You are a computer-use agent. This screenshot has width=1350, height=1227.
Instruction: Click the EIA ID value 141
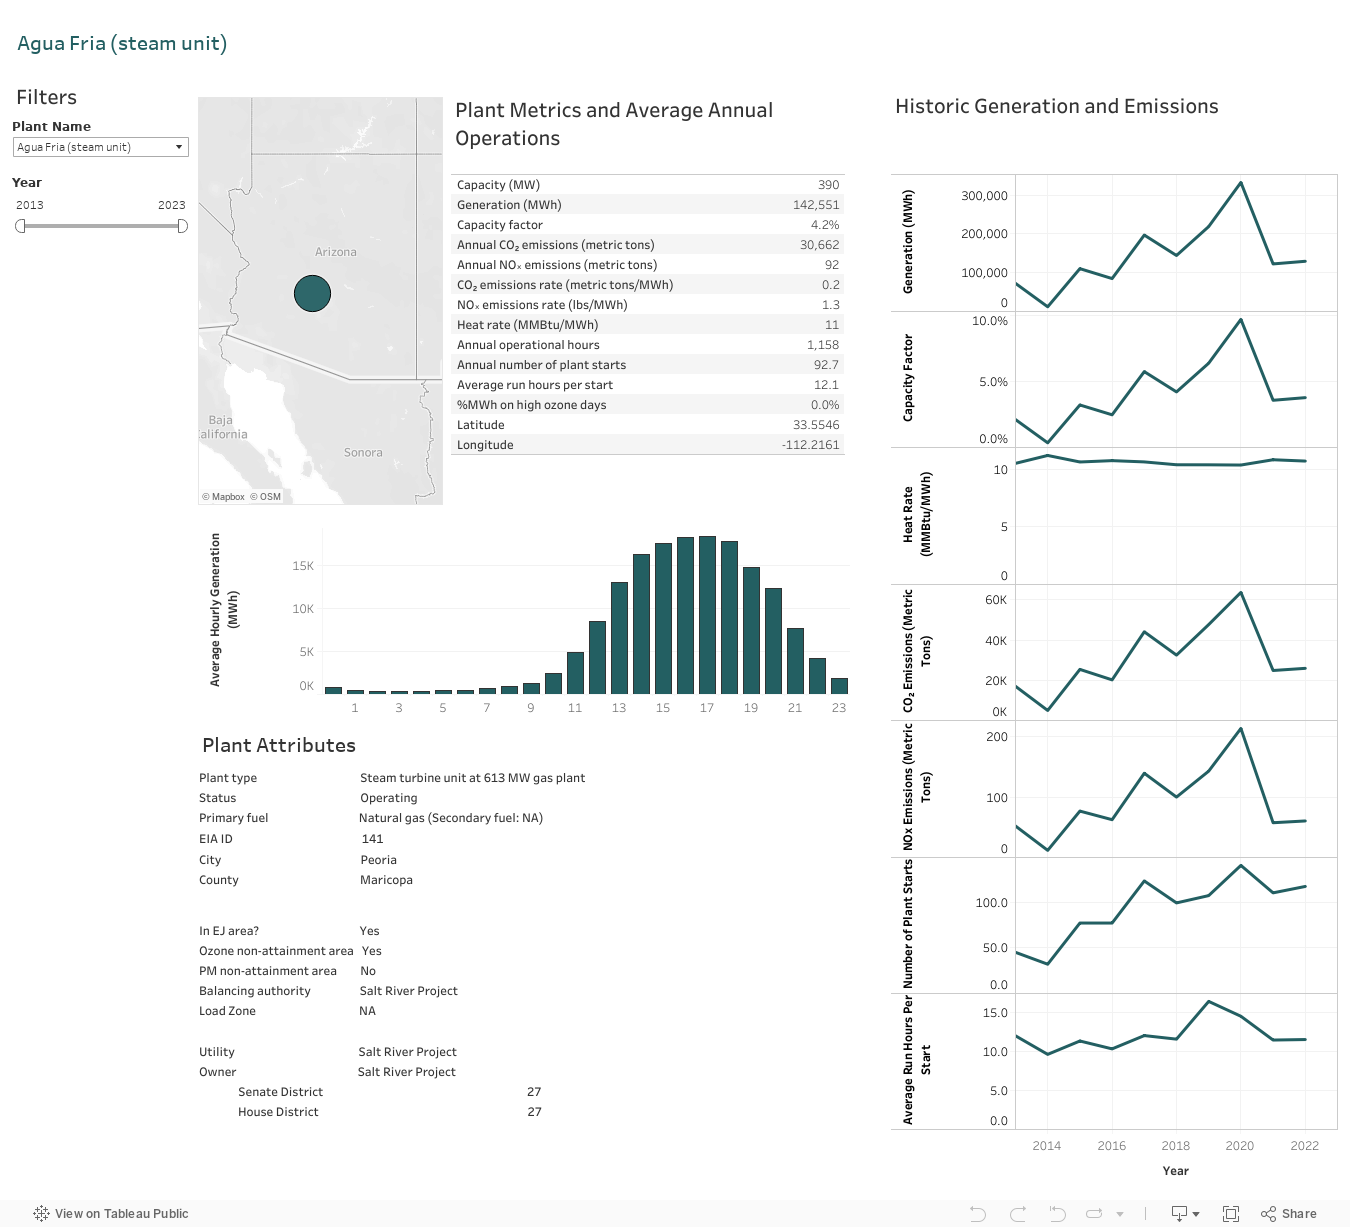pyautogui.click(x=372, y=839)
